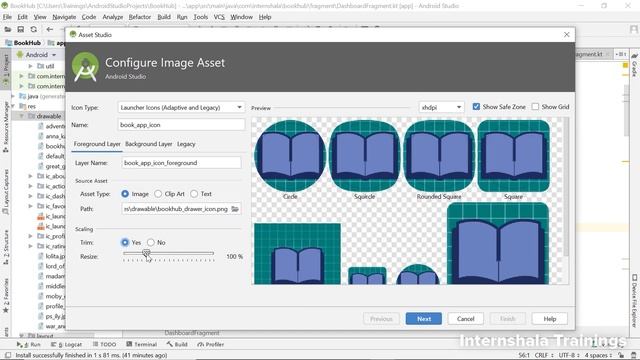Select the Image asset type radio
Screen dimensions: 640x360
click(125, 194)
